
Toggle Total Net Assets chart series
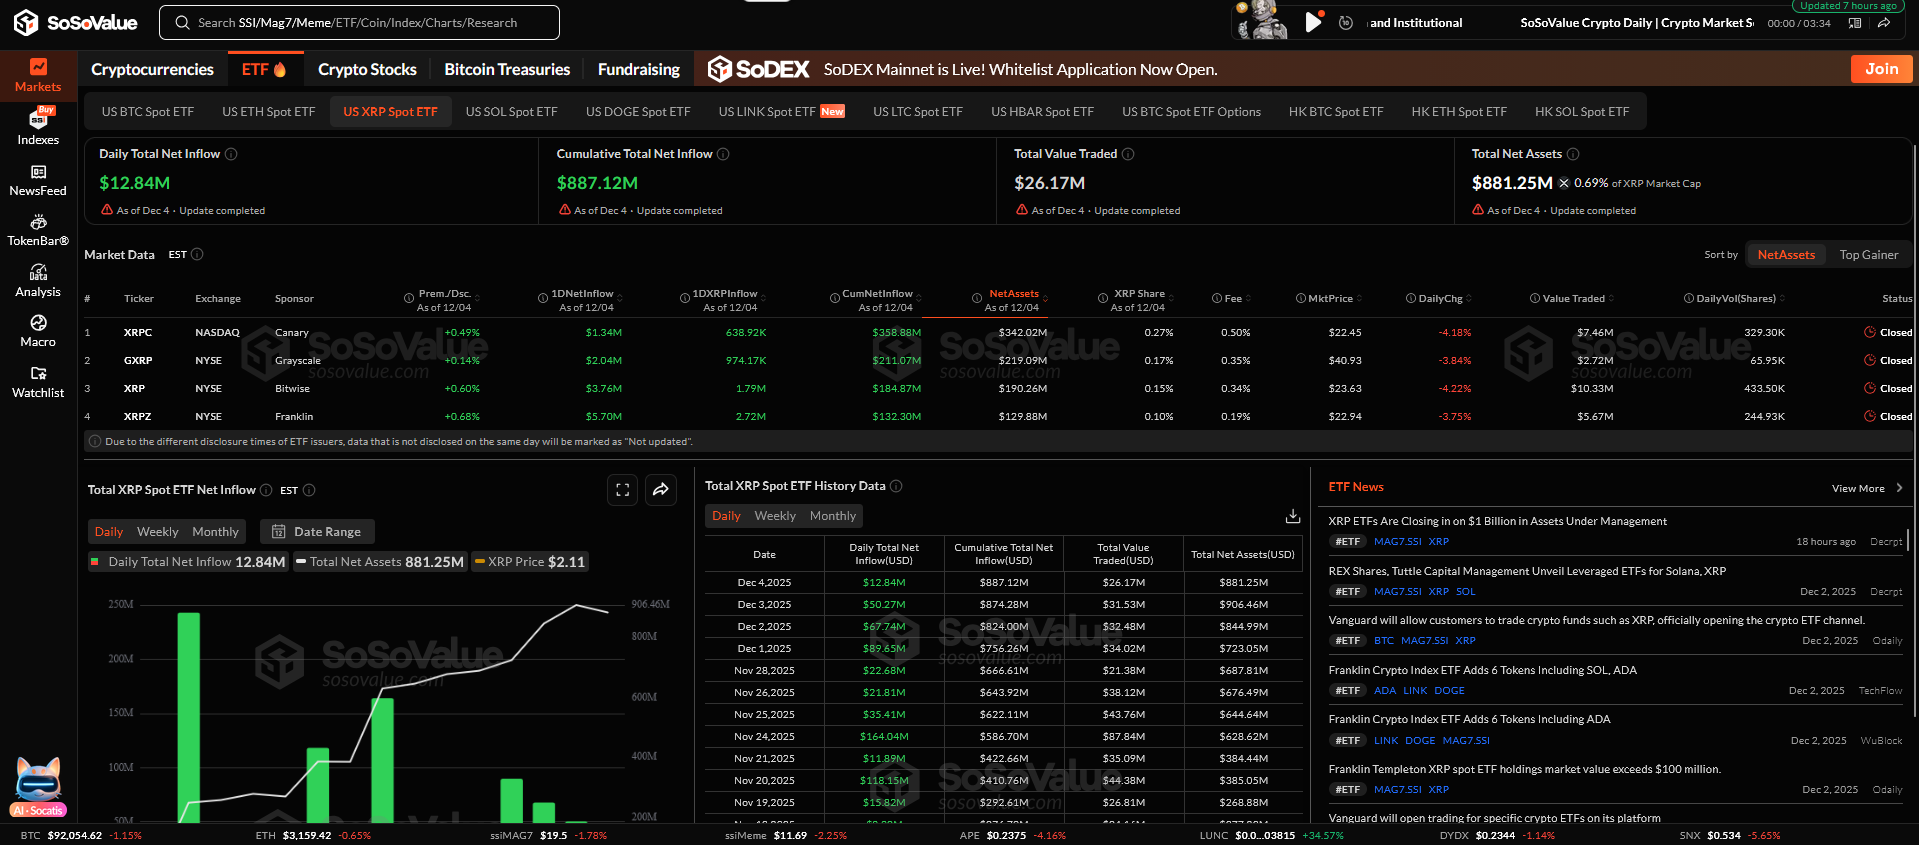(x=380, y=562)
